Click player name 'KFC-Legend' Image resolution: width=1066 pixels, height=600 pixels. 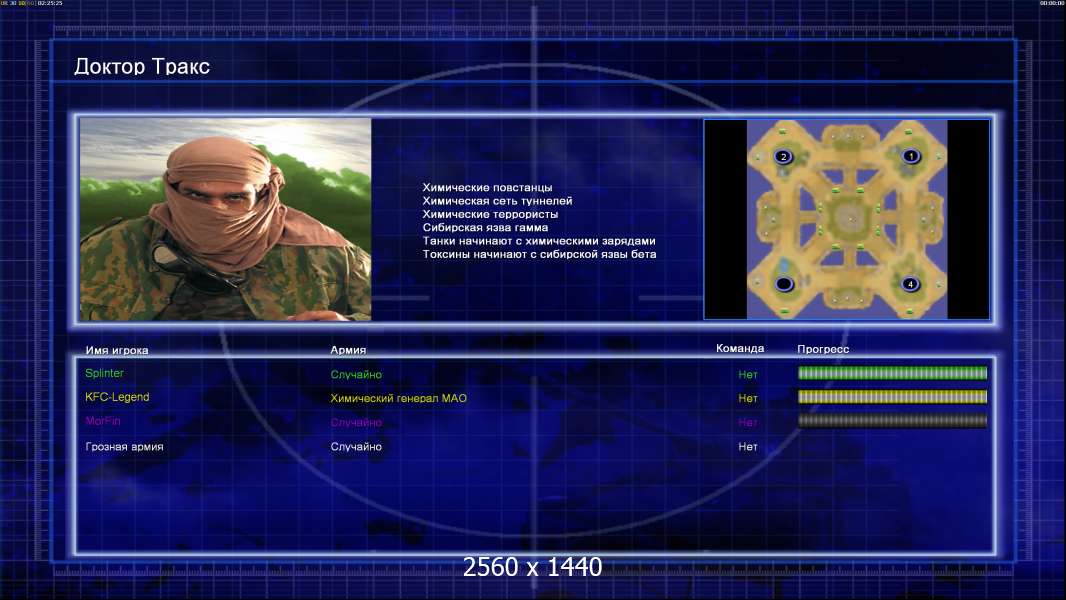tap(117, 397)
